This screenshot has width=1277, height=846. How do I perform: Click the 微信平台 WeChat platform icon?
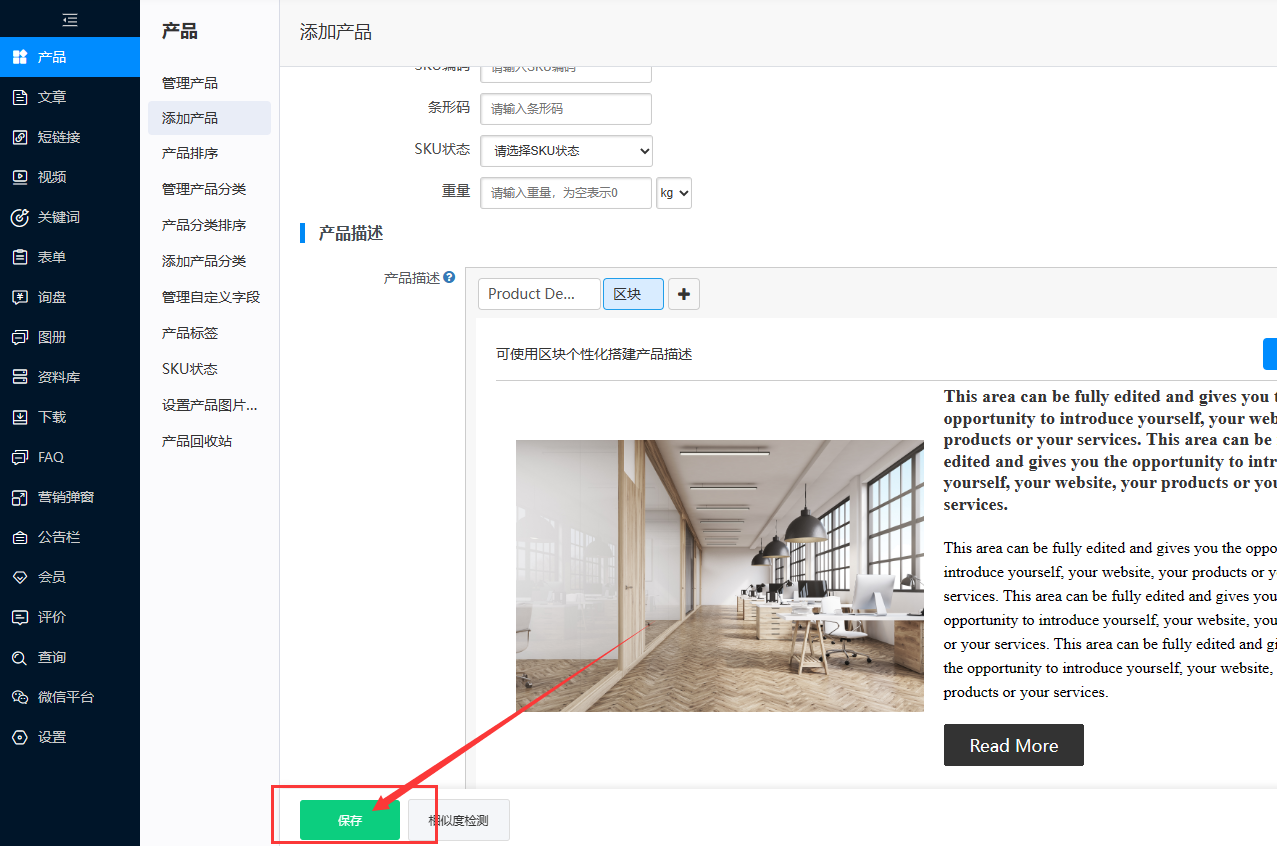click(x=19, y=697)
